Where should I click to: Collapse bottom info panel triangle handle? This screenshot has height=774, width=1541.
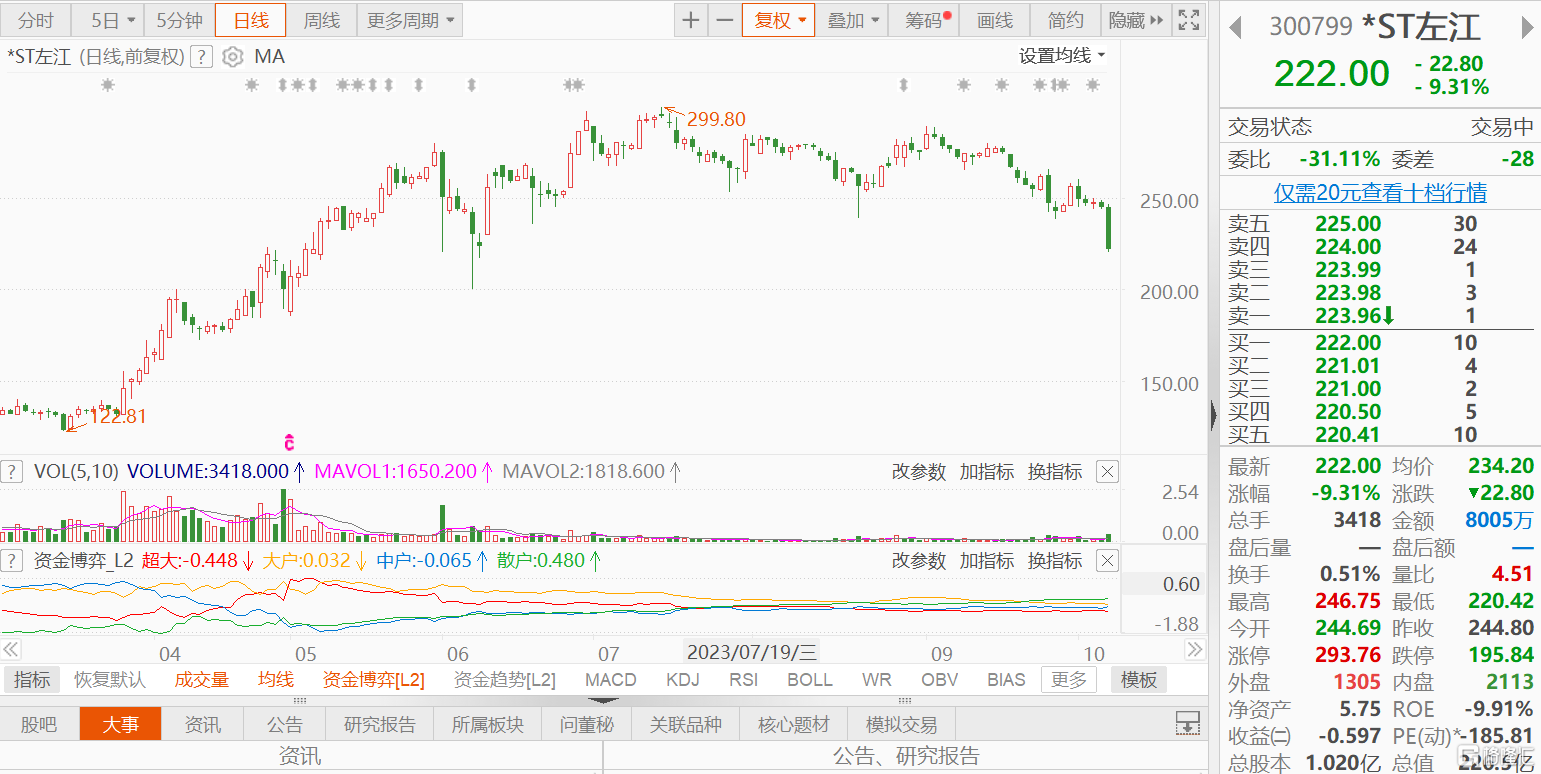point(603,701)
